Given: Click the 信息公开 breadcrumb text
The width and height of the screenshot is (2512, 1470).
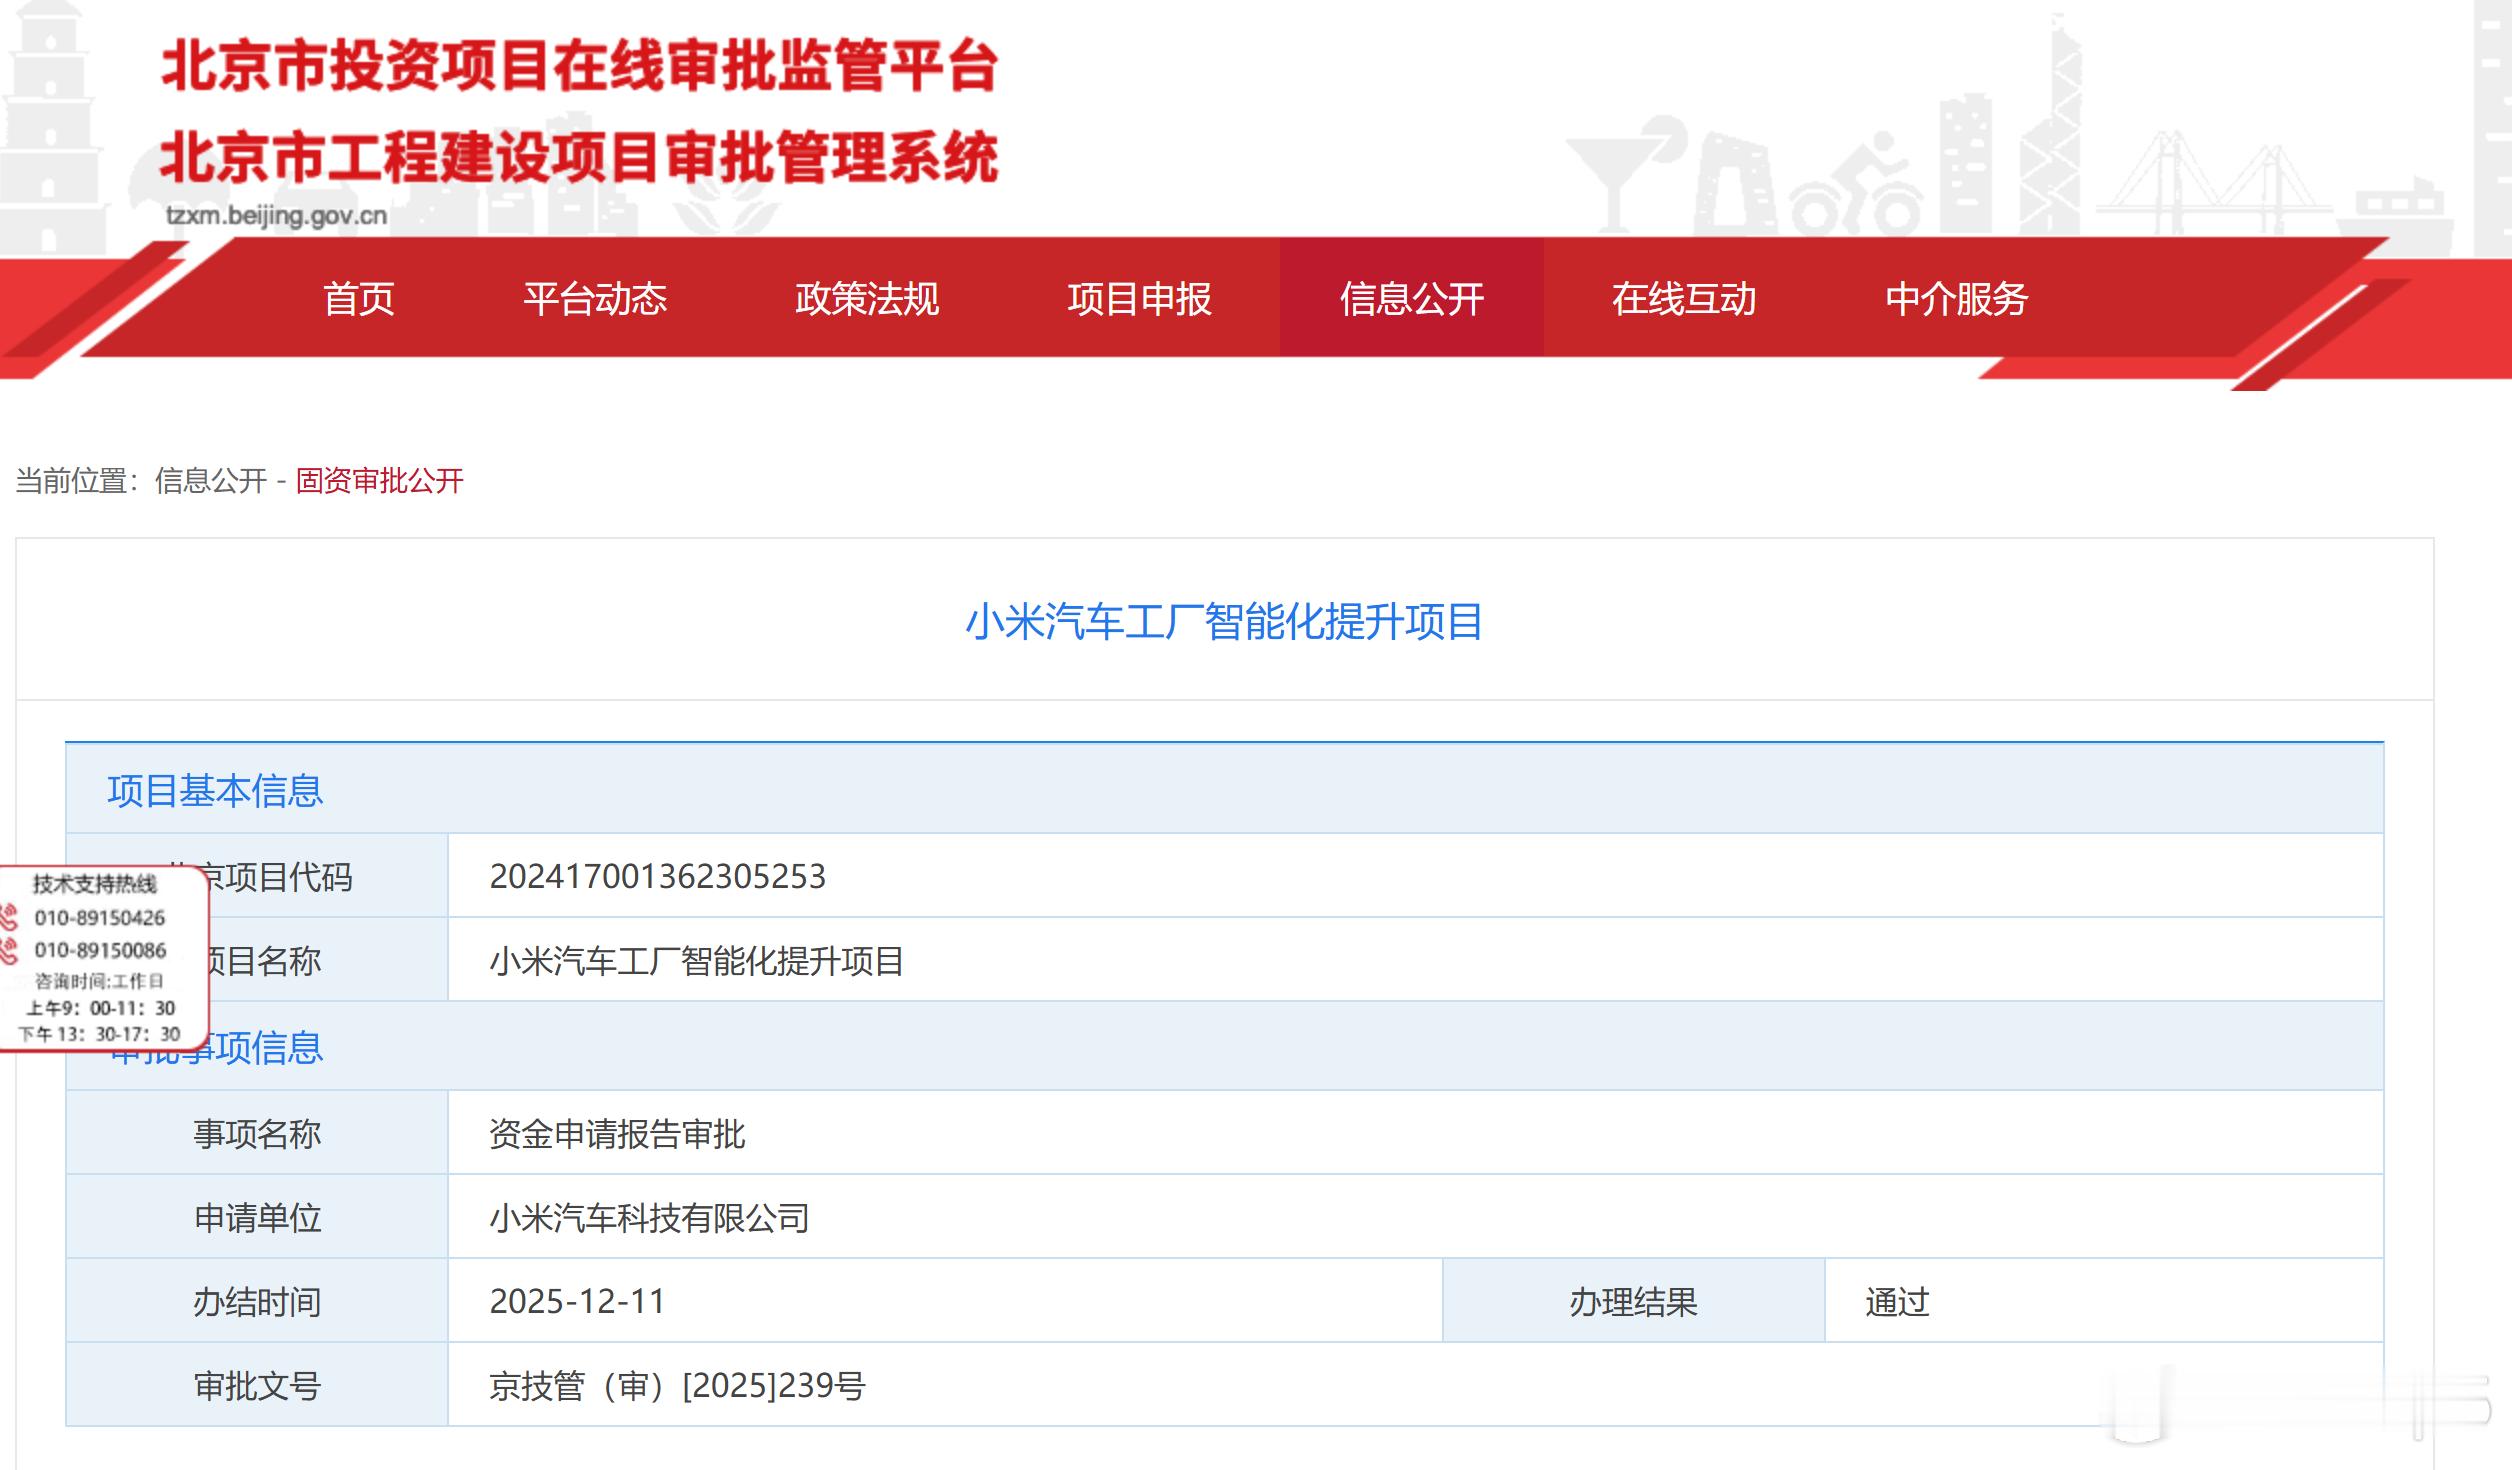Looking at the screenshot, I should [x=211, y=481].
